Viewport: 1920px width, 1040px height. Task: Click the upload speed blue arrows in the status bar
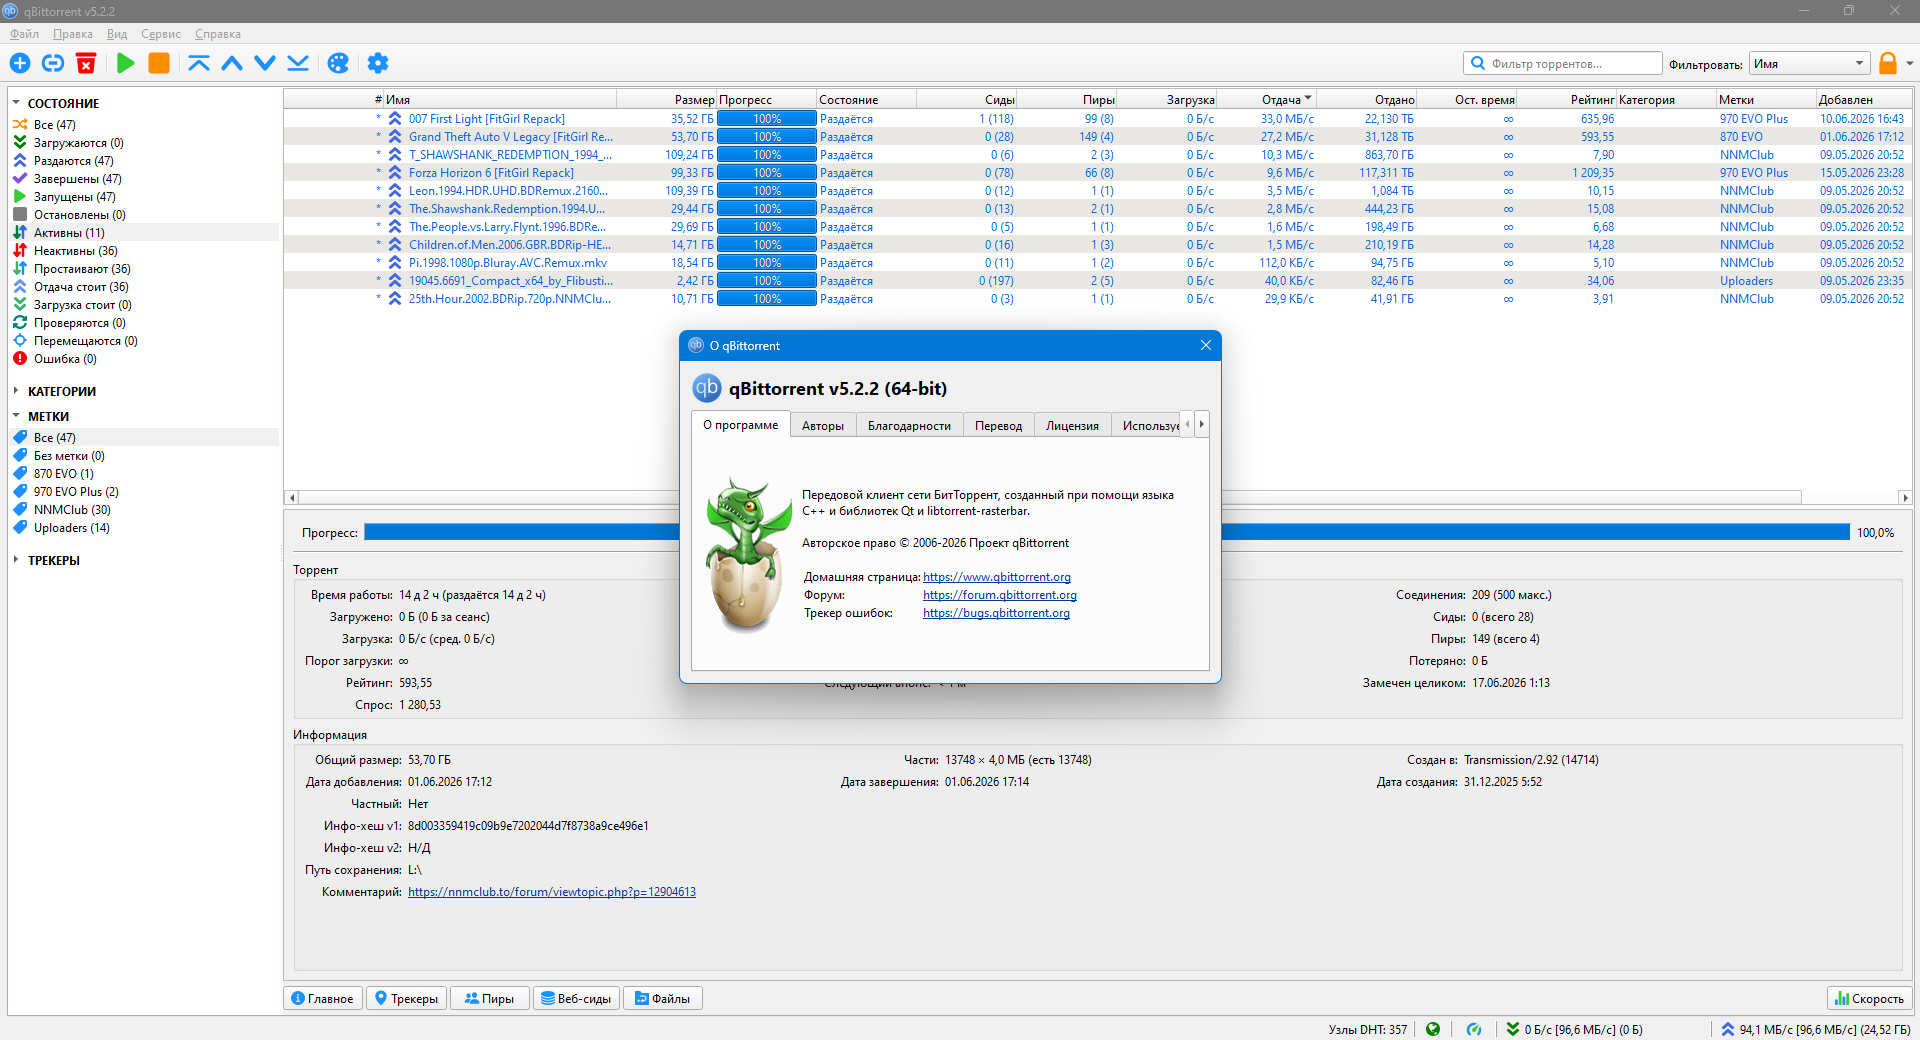coord(1728,1029)
